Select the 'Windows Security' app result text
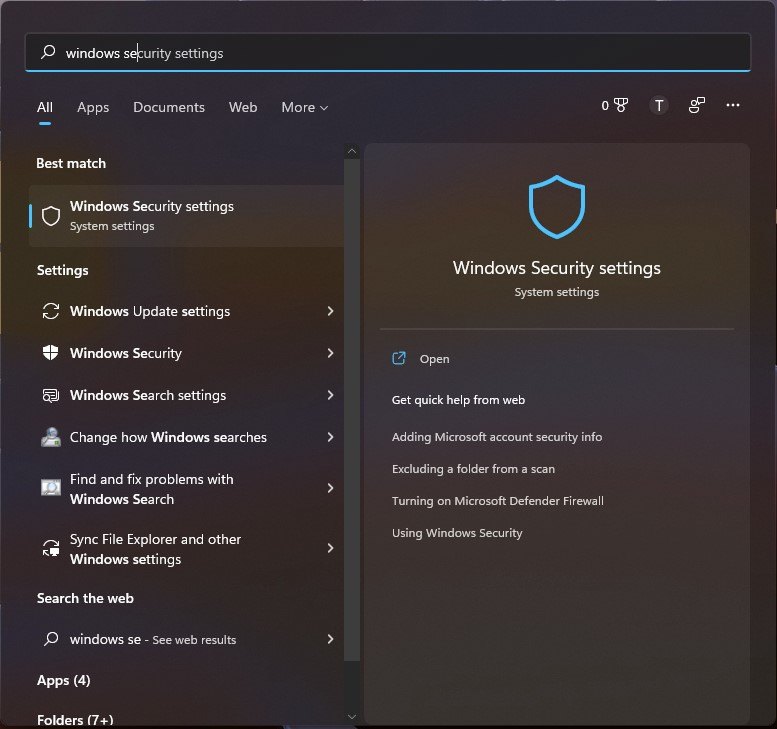777x729 pixels. click(125, 353)
